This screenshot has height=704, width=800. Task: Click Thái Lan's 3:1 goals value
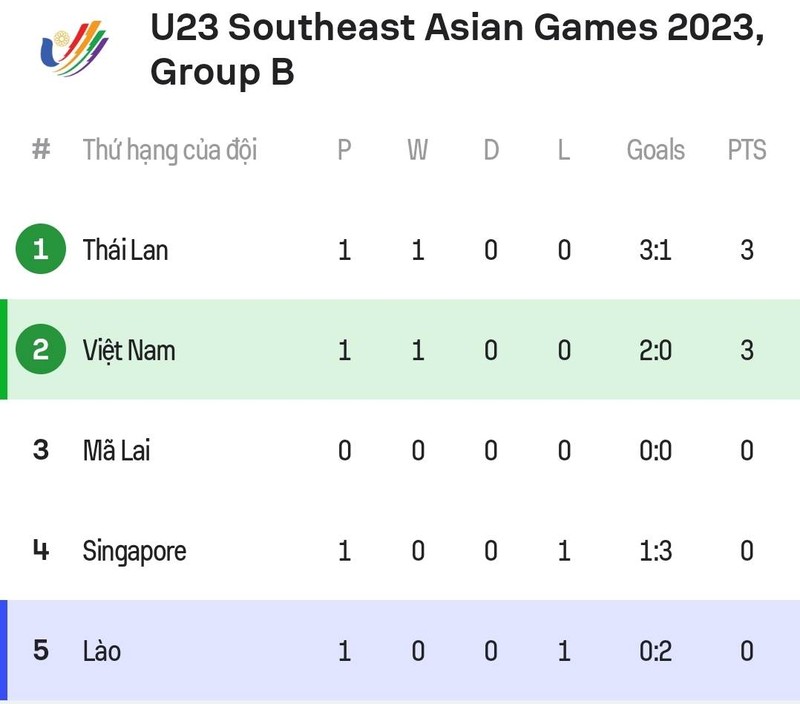[656, 250]
